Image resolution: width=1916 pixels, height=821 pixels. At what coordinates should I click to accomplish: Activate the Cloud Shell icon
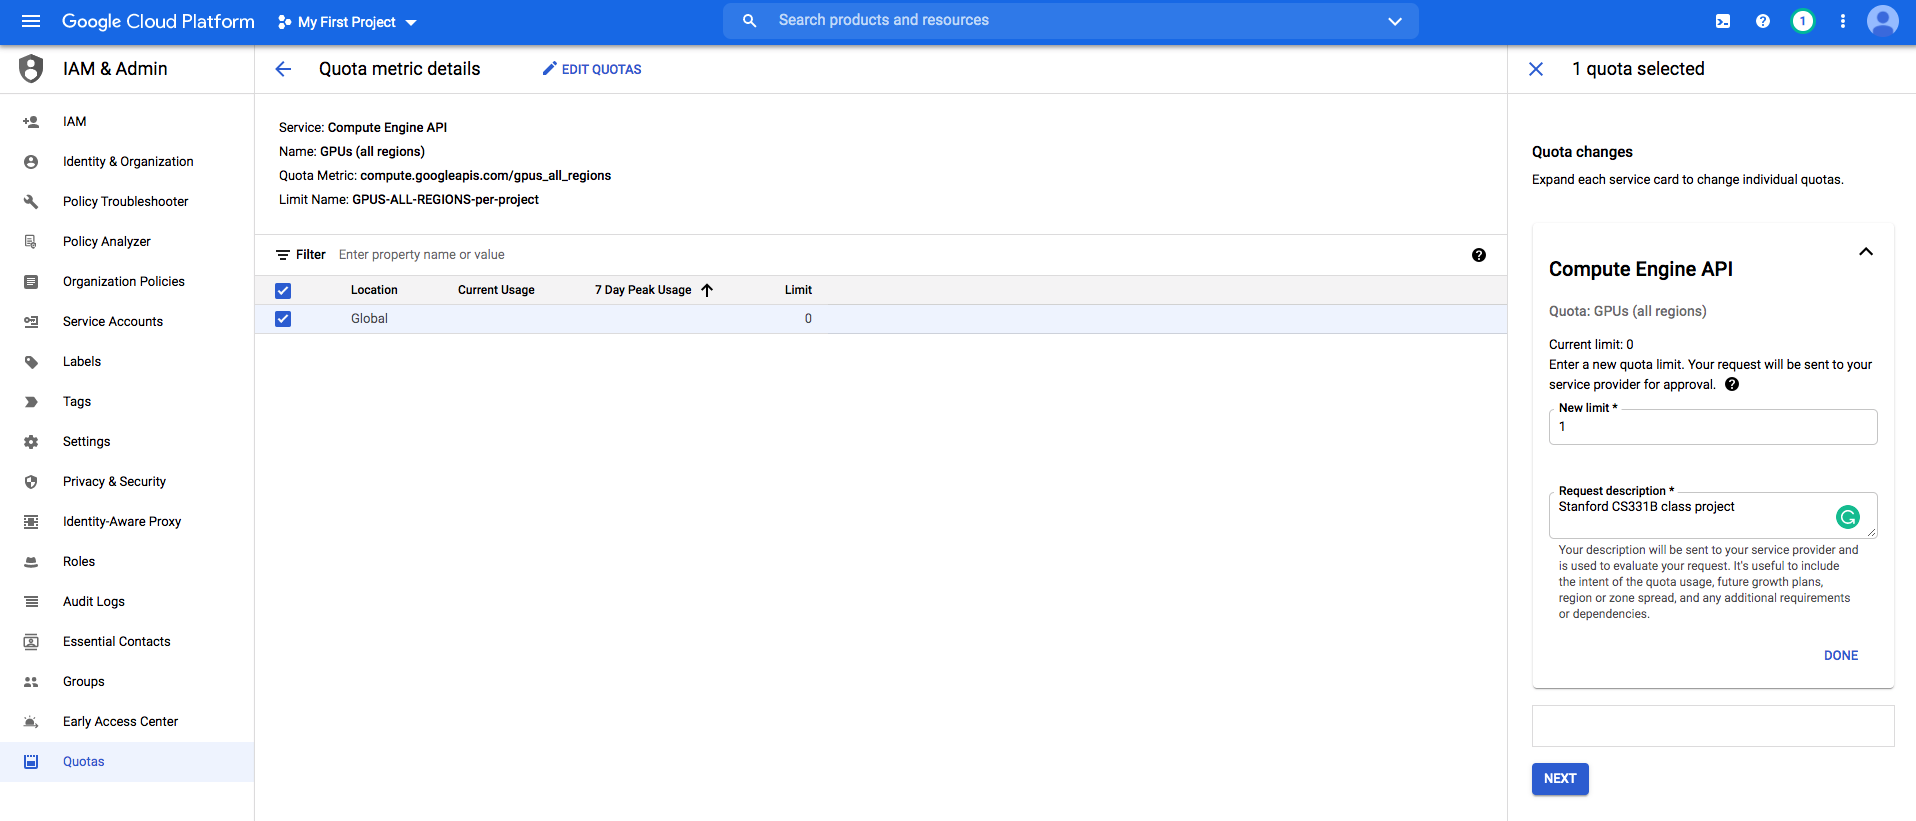[1723, 21]
